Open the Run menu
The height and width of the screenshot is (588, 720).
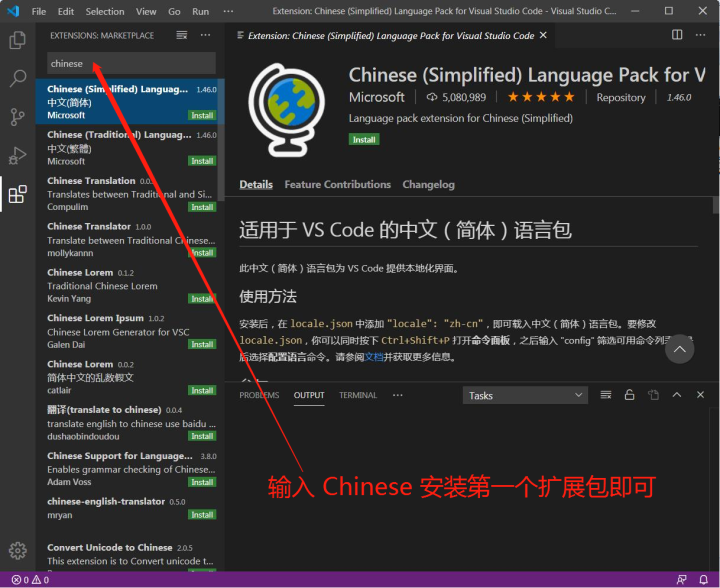(200, 11)
